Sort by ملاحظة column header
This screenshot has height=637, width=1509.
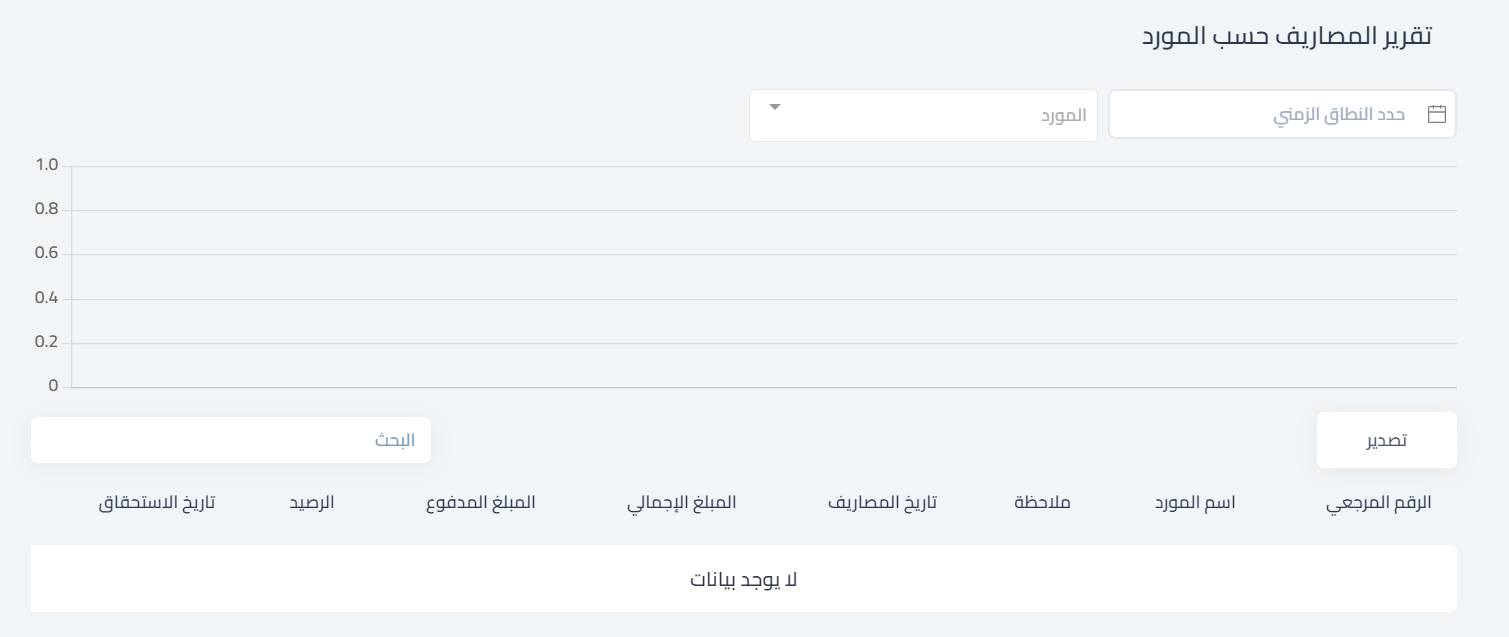coord(1042,502)
